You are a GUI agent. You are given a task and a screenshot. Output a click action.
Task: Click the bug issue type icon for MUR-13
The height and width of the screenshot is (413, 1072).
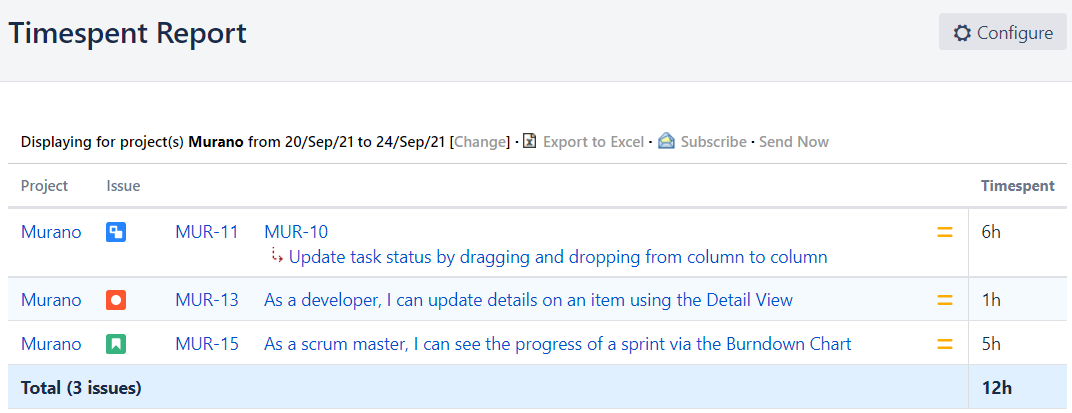[x=116, y=299]
